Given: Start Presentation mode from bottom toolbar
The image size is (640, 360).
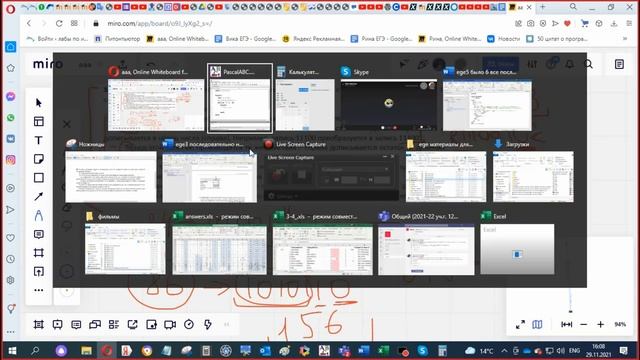Looking at the screenshot, I should point(58,324).
